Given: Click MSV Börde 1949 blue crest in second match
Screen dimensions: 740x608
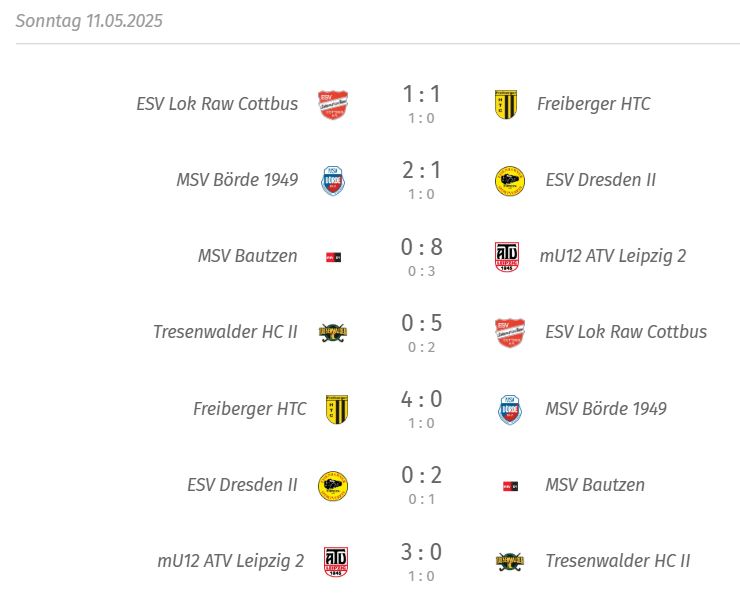Looking at the screenshot, I should (x=333, y=181).
